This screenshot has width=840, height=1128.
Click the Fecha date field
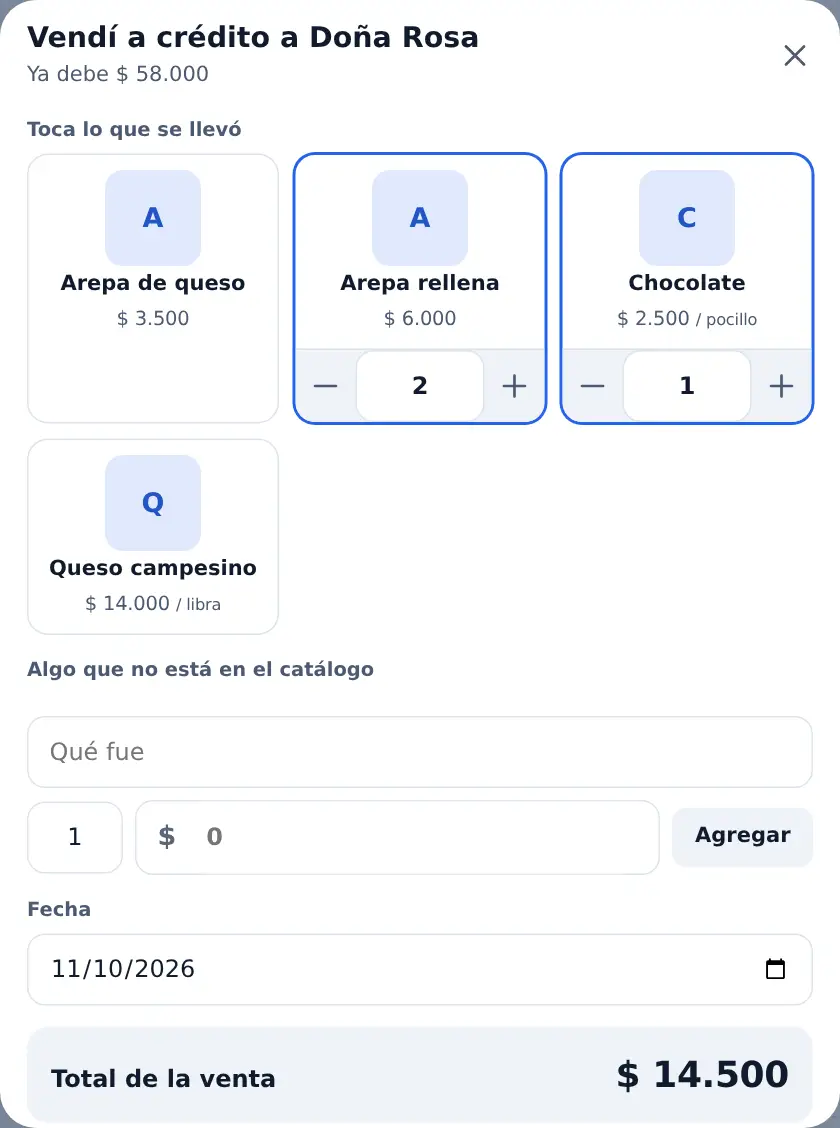[420, 969]
